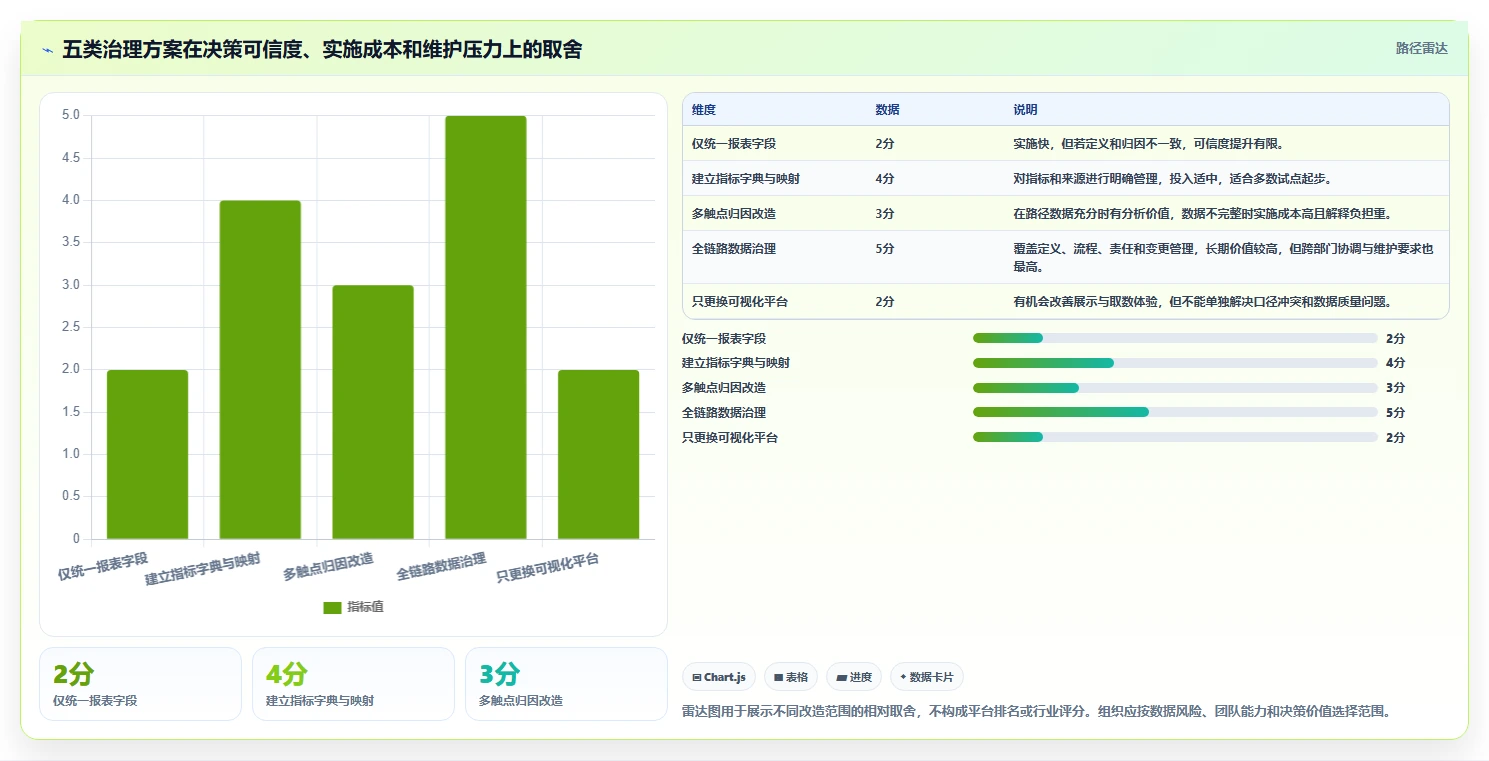Image resolution: width=1489 pixels, height=761 pixels.
Task: Click the 数据 column header in the table
Action: [x=887, y=110]
